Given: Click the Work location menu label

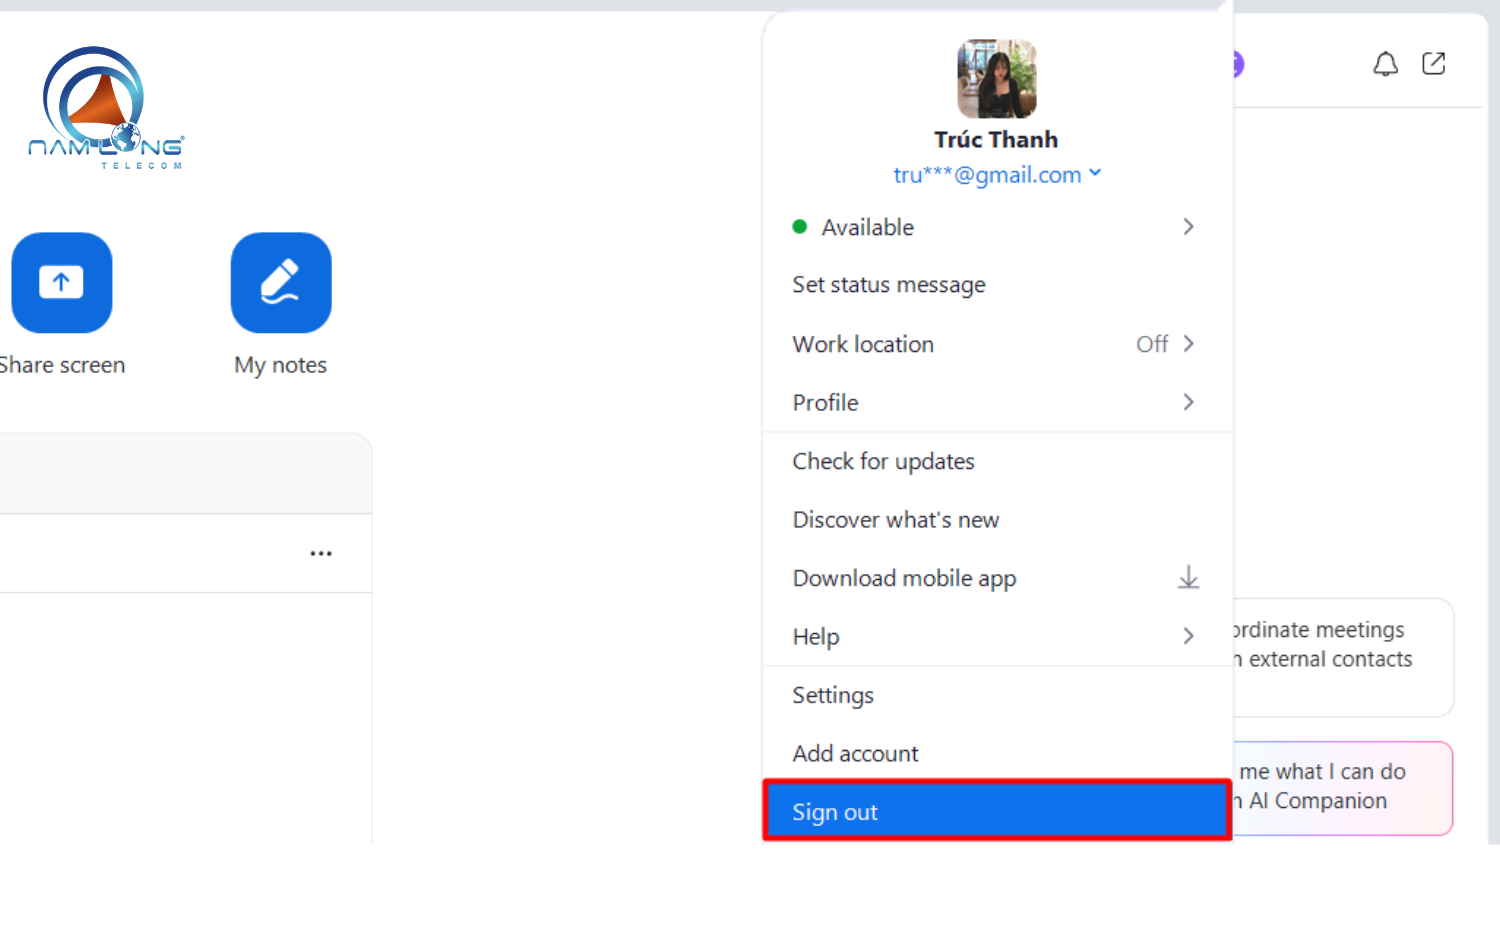Looking at the screenshot, I should point(863,344).
